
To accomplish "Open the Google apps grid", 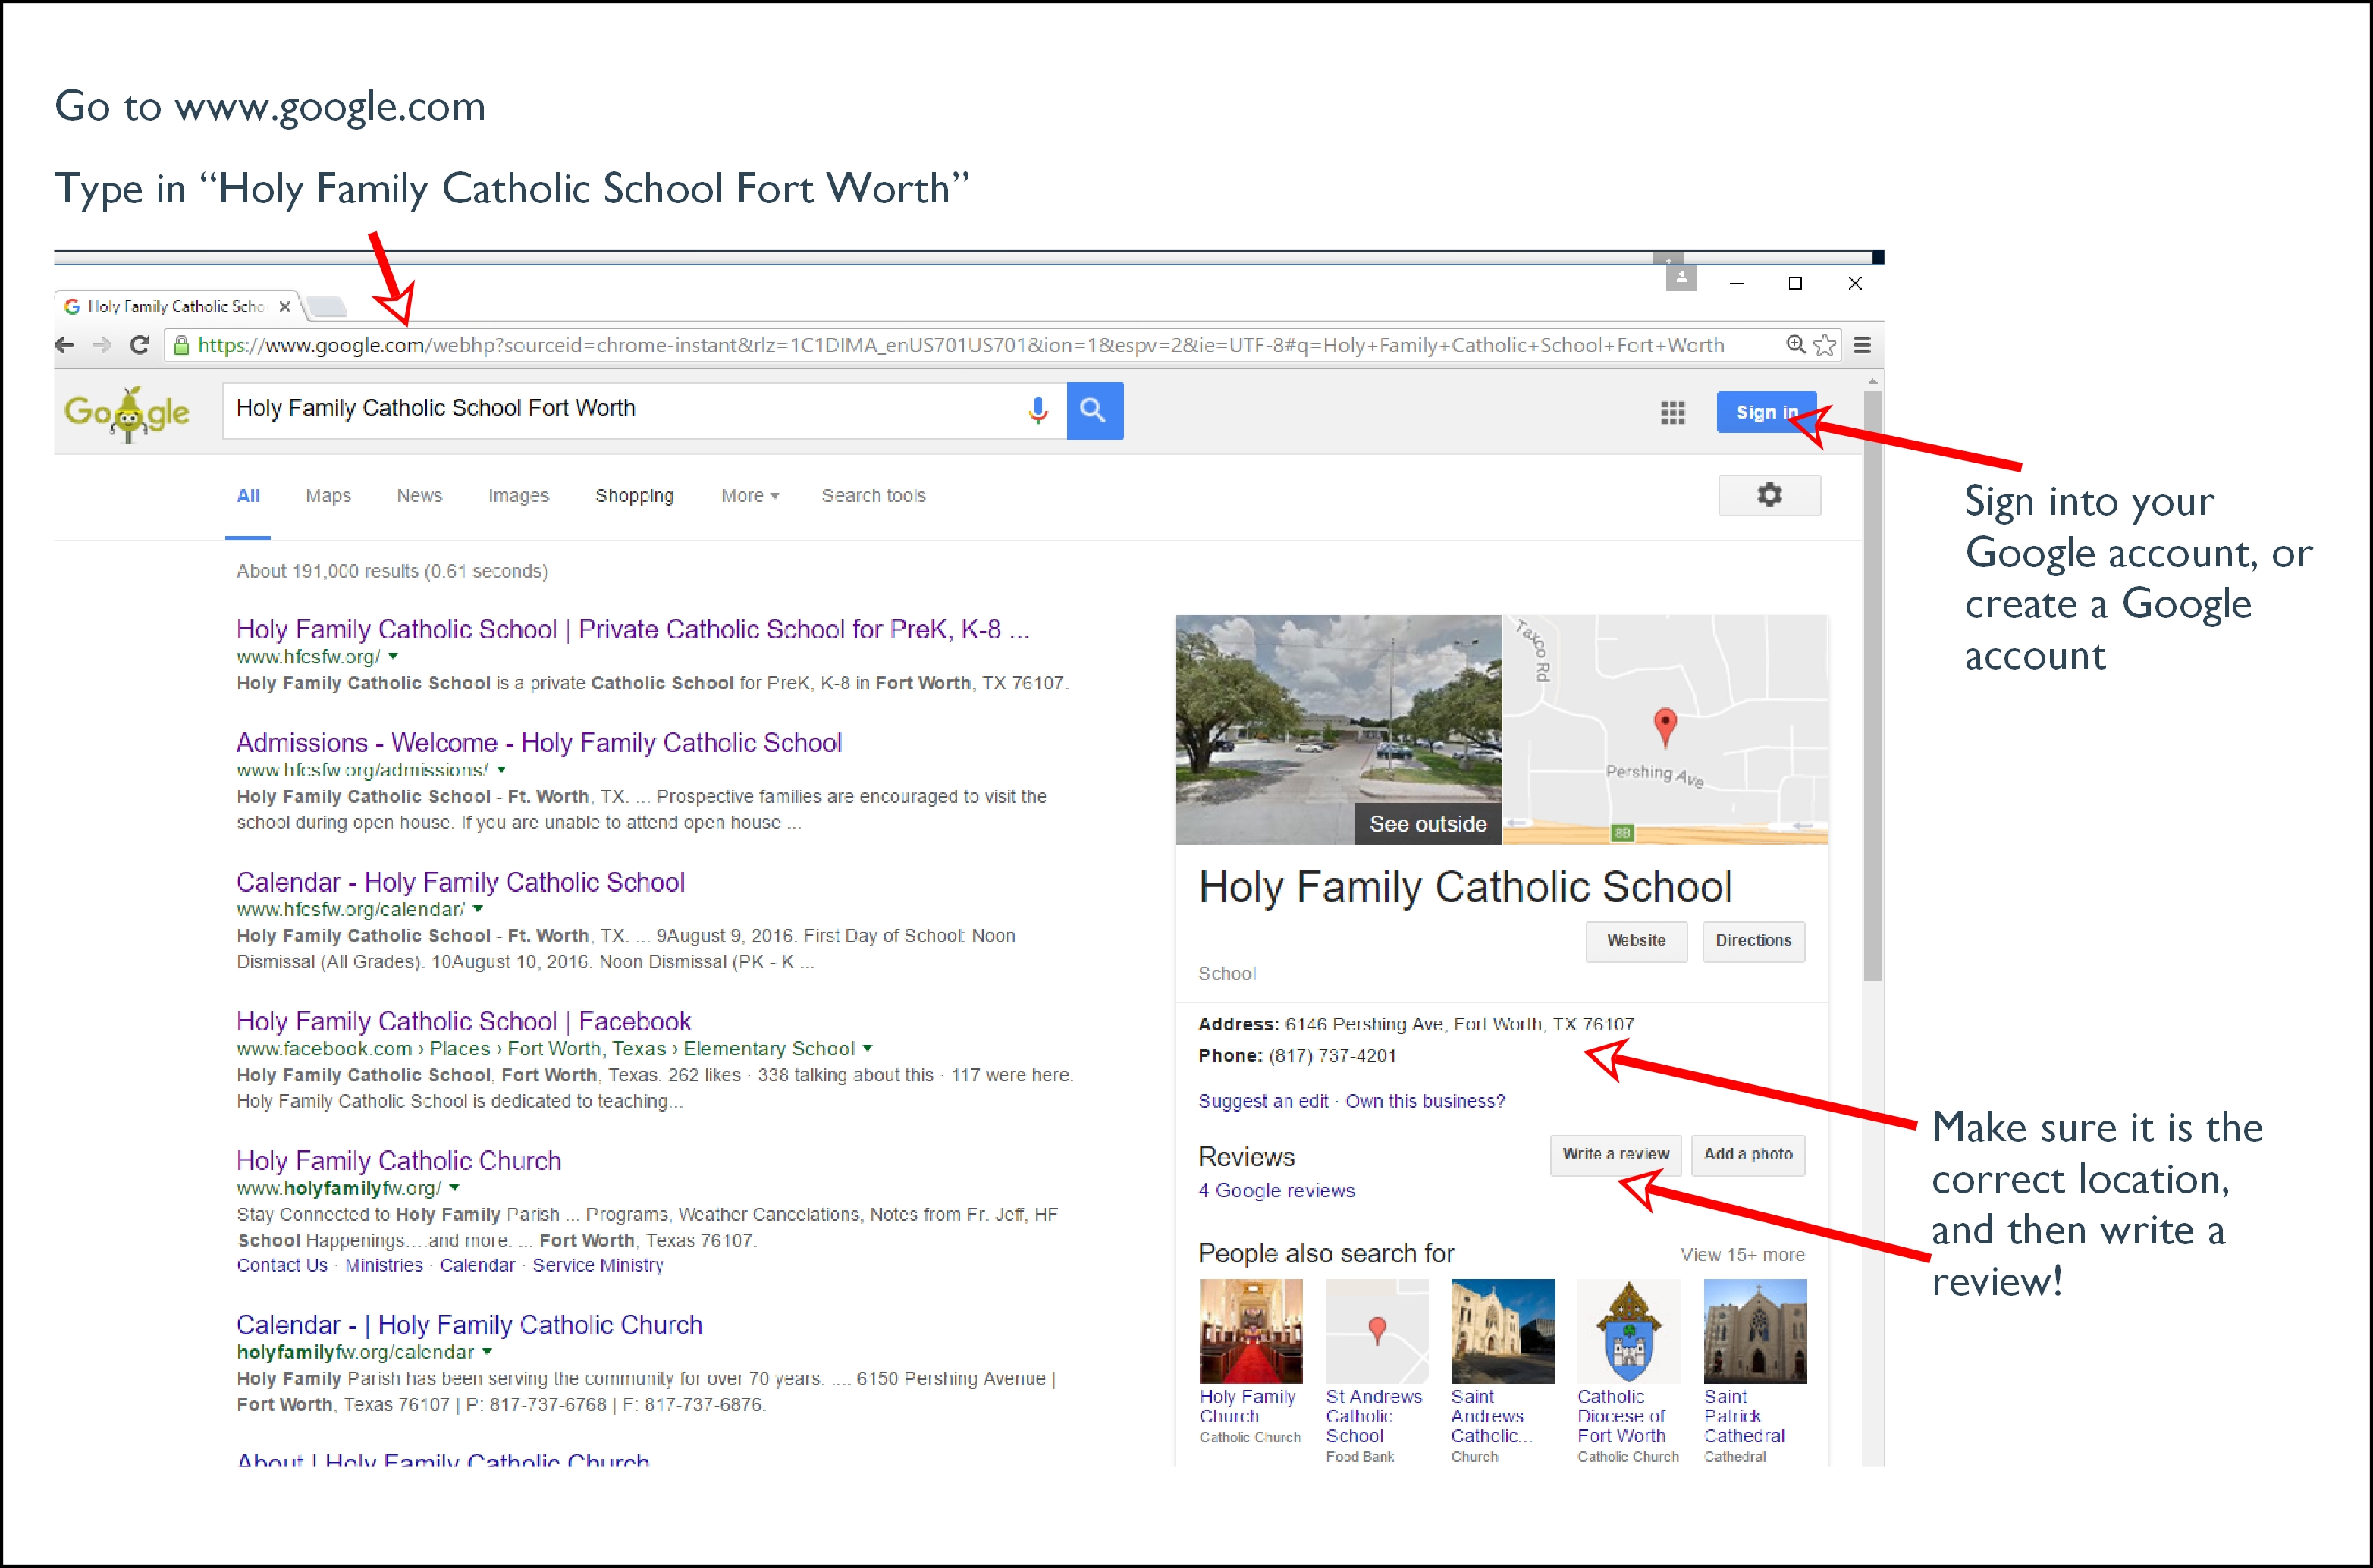I will pos(1673,412).
